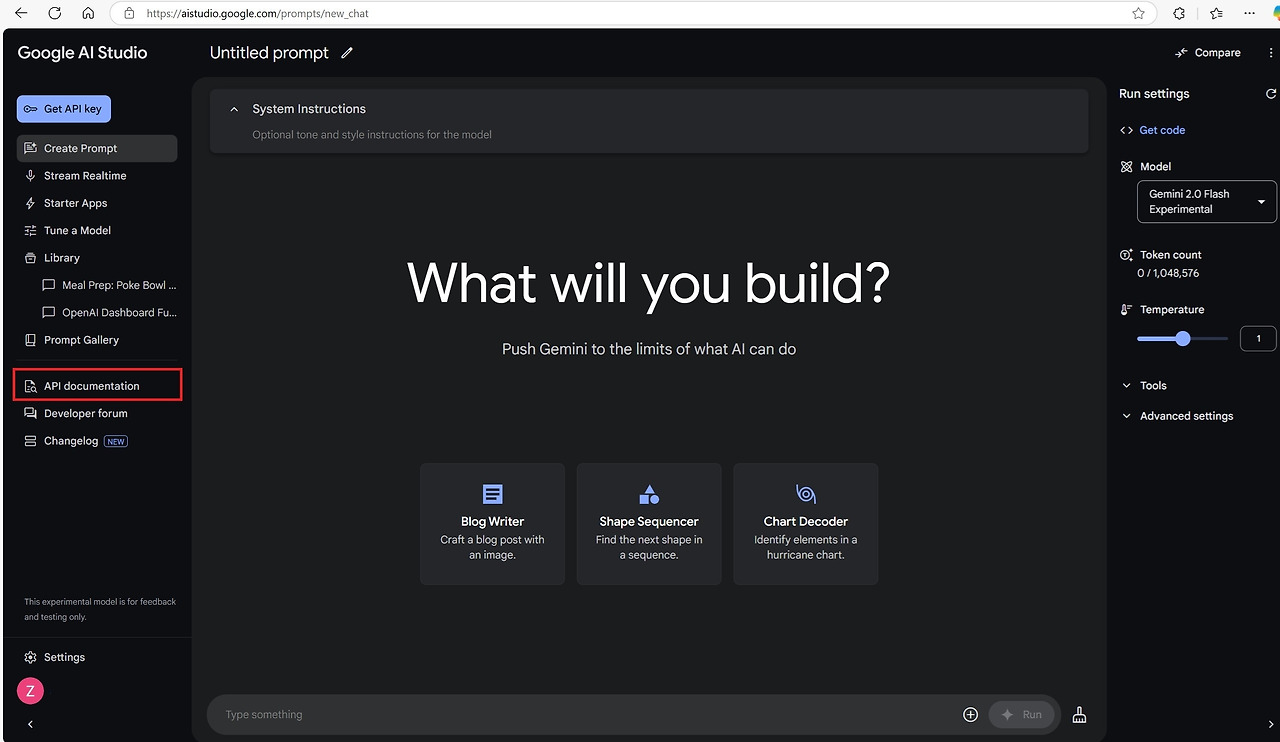Viewport: 1280px width, 742px height.
Task: Select Create Prompt in the sidebar
Action: [97, 148]
